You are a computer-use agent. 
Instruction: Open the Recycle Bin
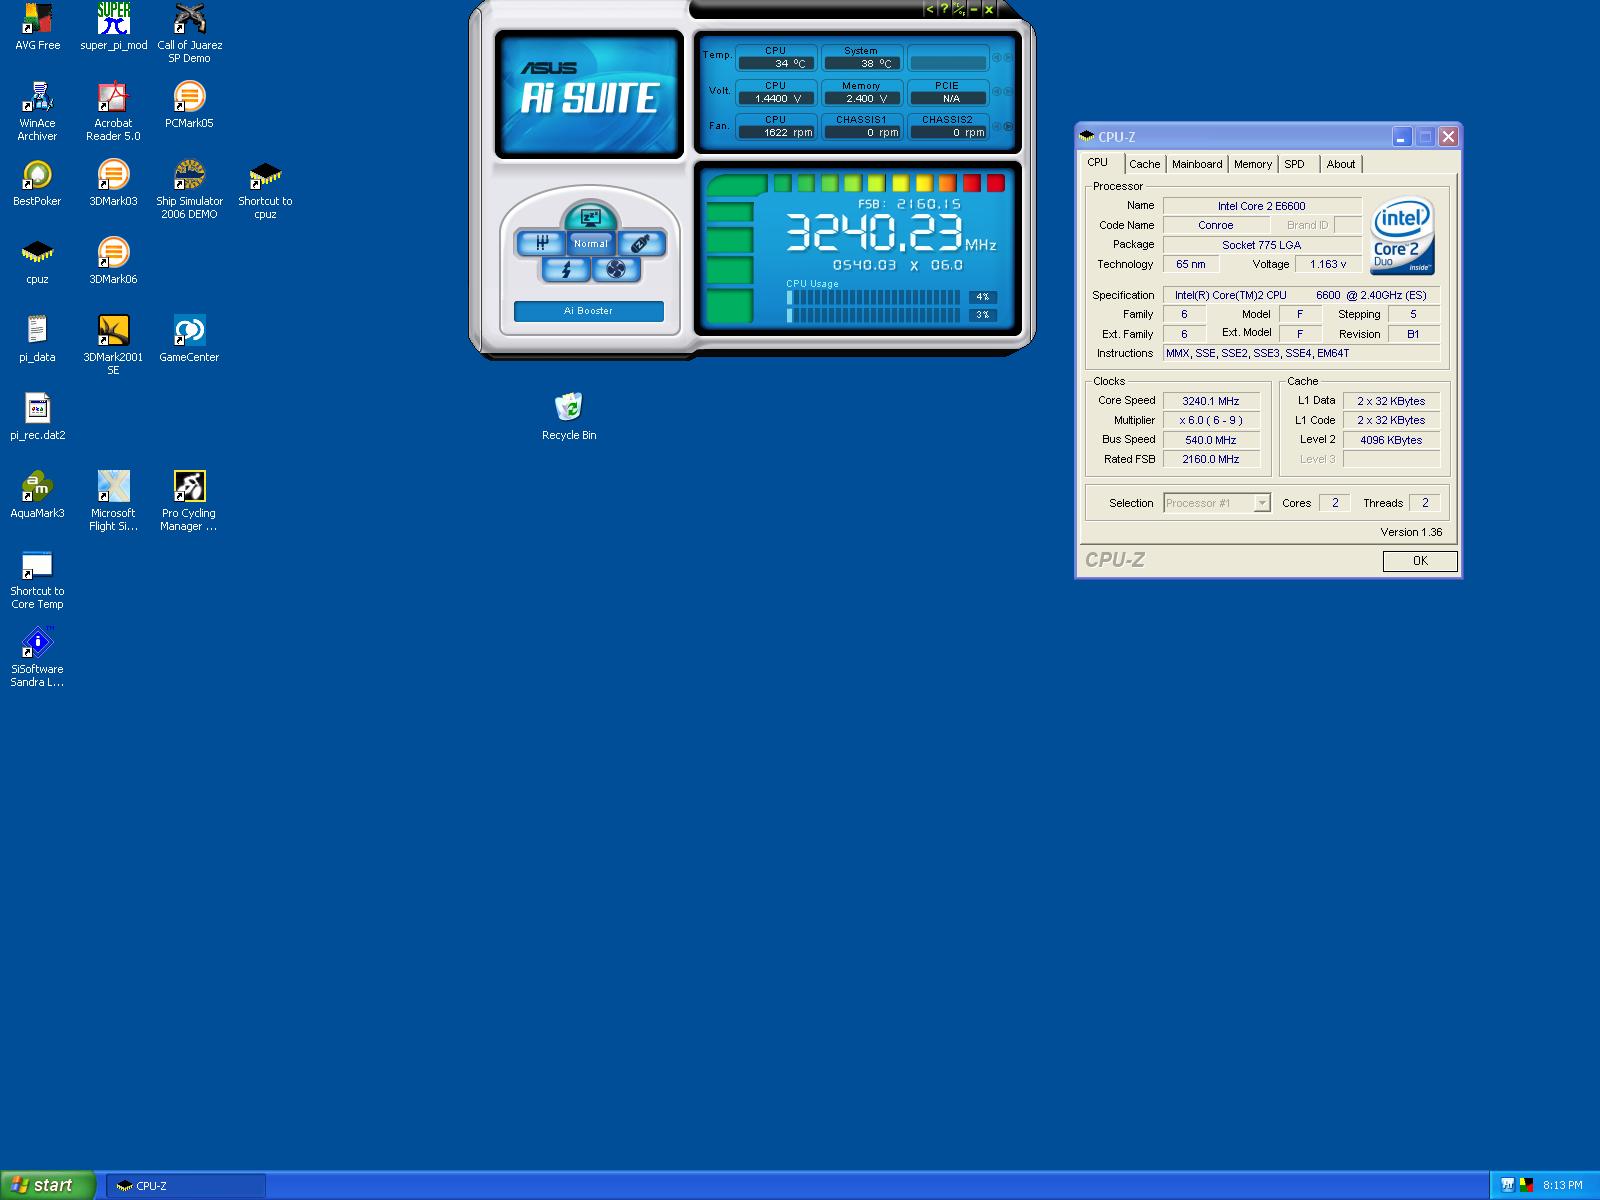(x=569, y=417)
